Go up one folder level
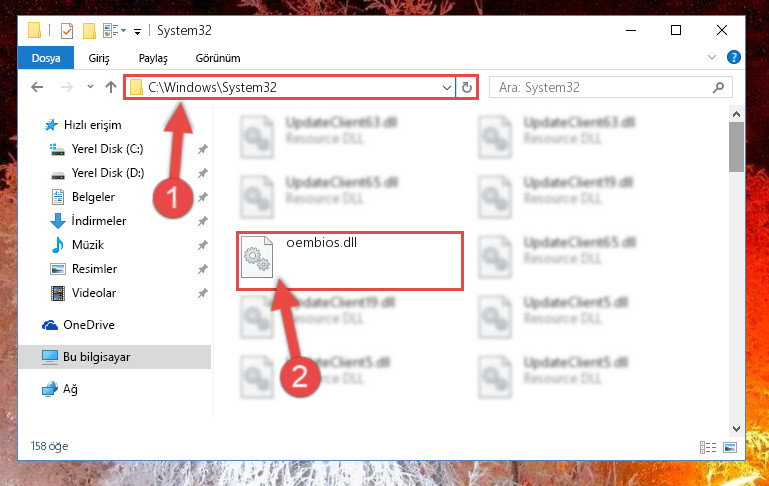The width and height of the screenshot is (769, 486). [111, 87]
